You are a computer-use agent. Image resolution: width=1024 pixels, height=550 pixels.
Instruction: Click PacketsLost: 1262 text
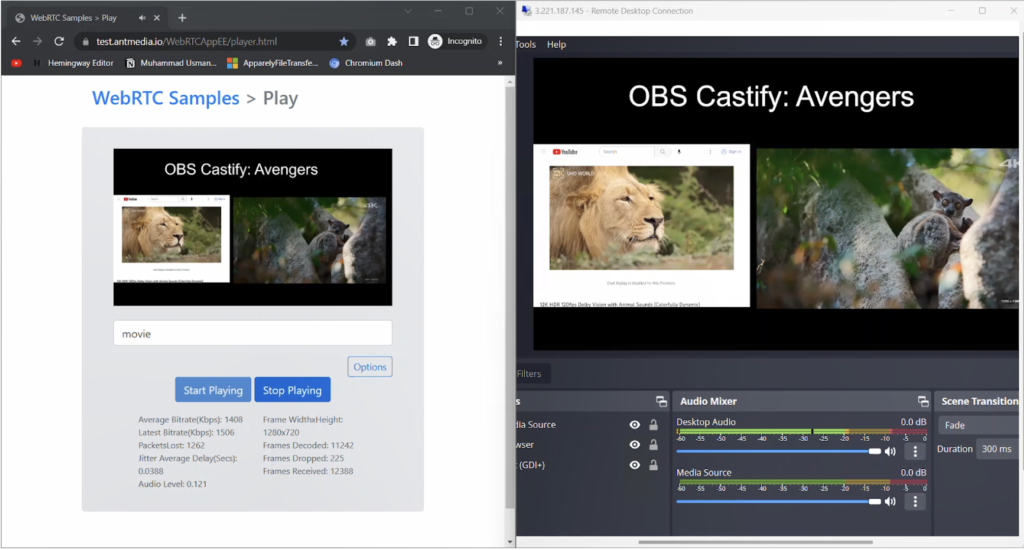click(171, 445)
